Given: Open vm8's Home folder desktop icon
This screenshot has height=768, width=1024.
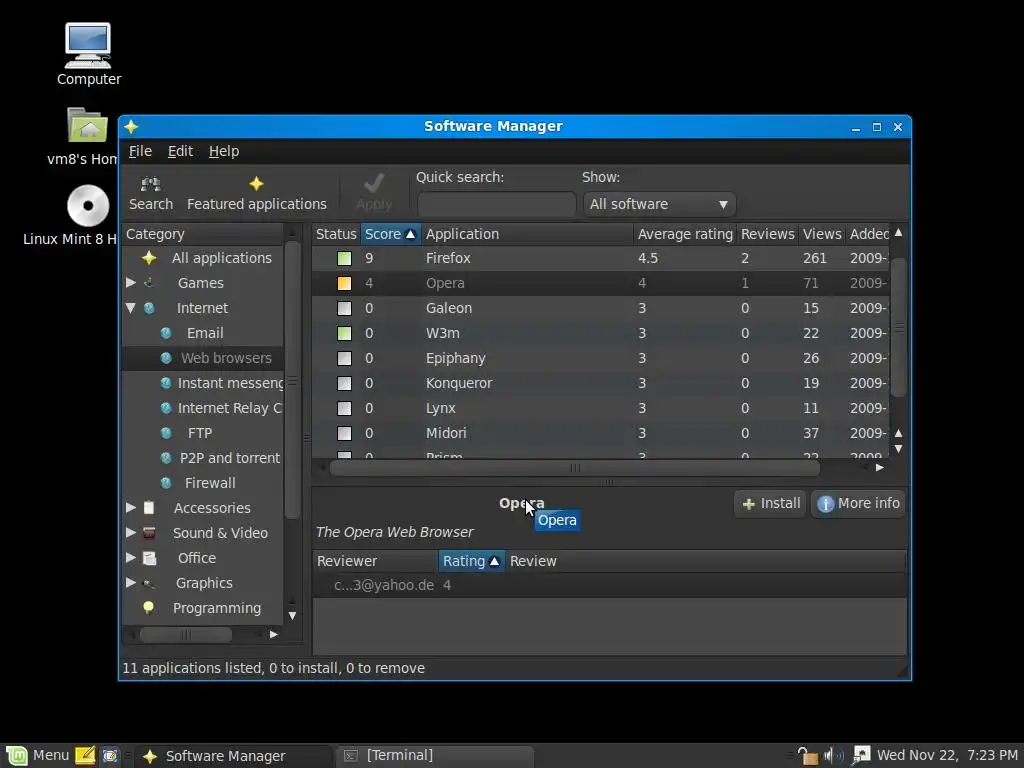Looking at the screenshot, I should click(x=88, y=125).
